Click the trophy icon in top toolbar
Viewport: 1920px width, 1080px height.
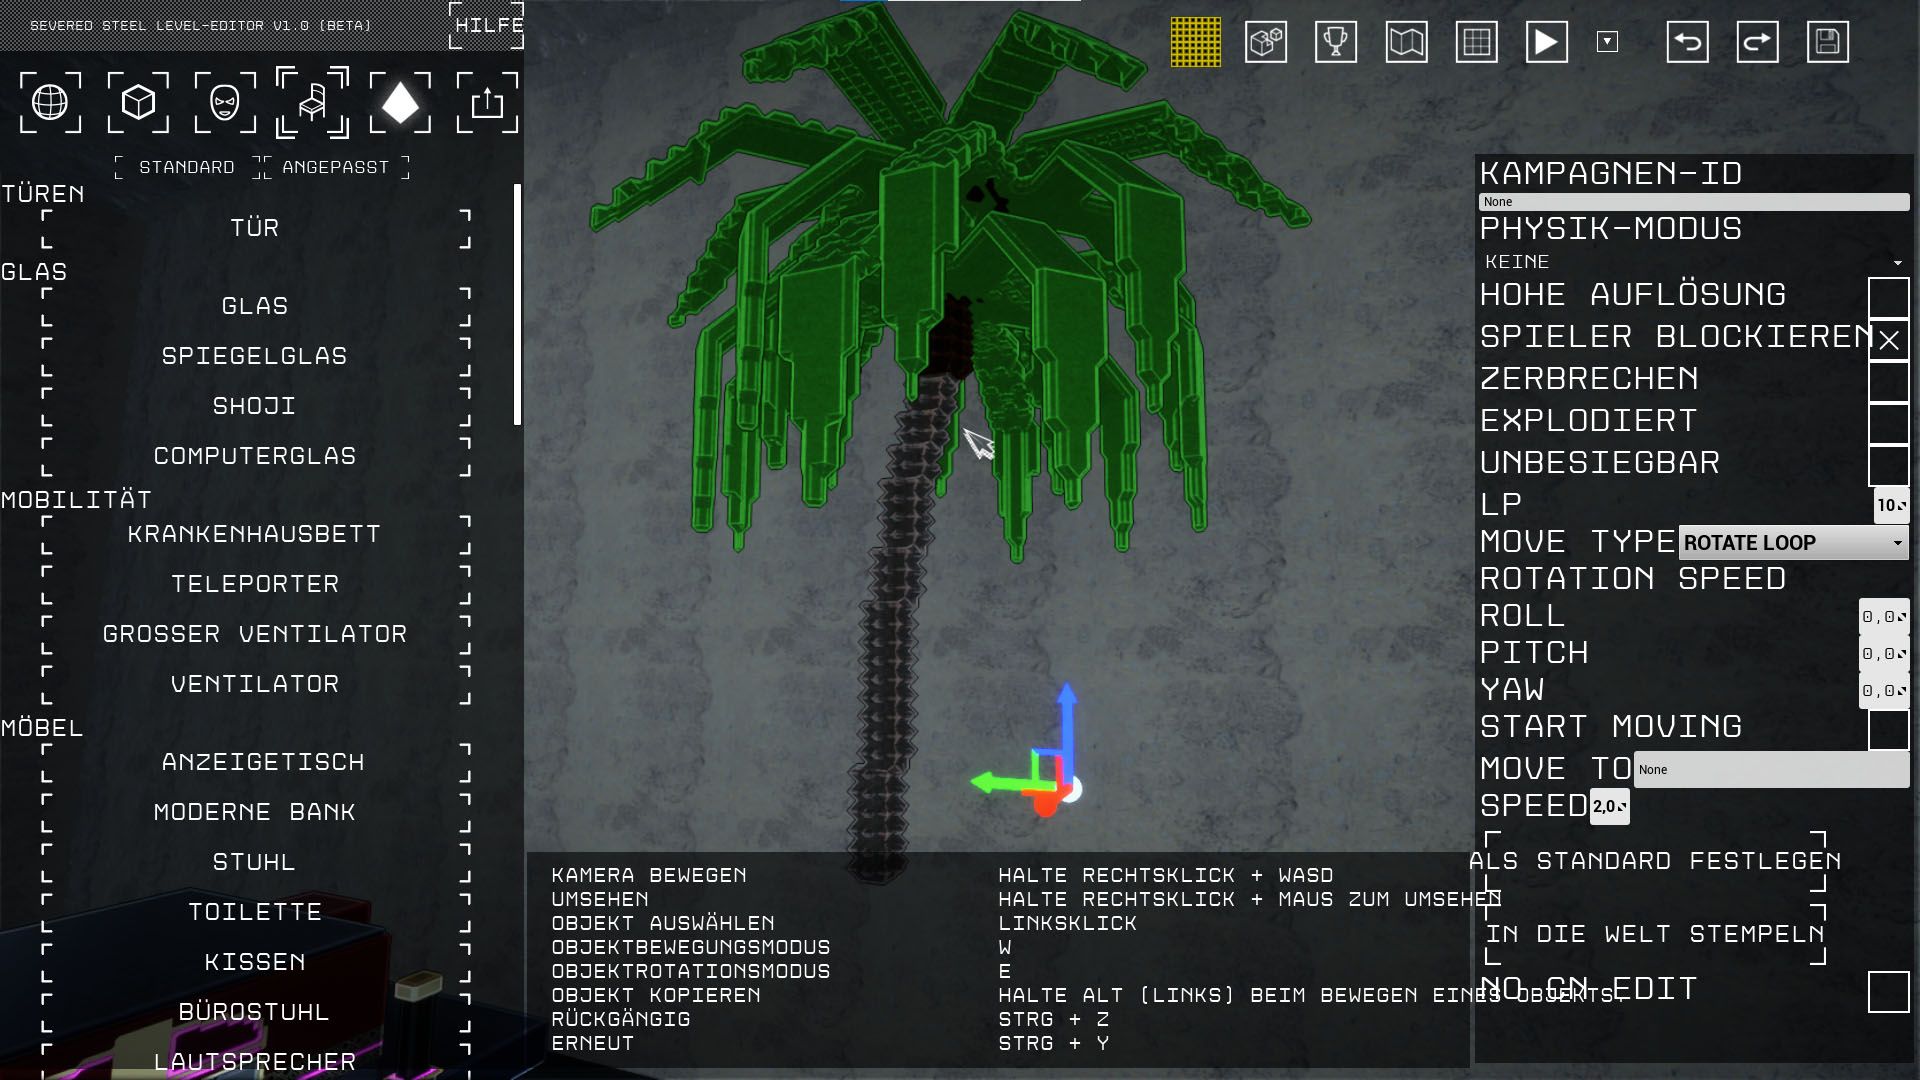tap(1336, 42)
